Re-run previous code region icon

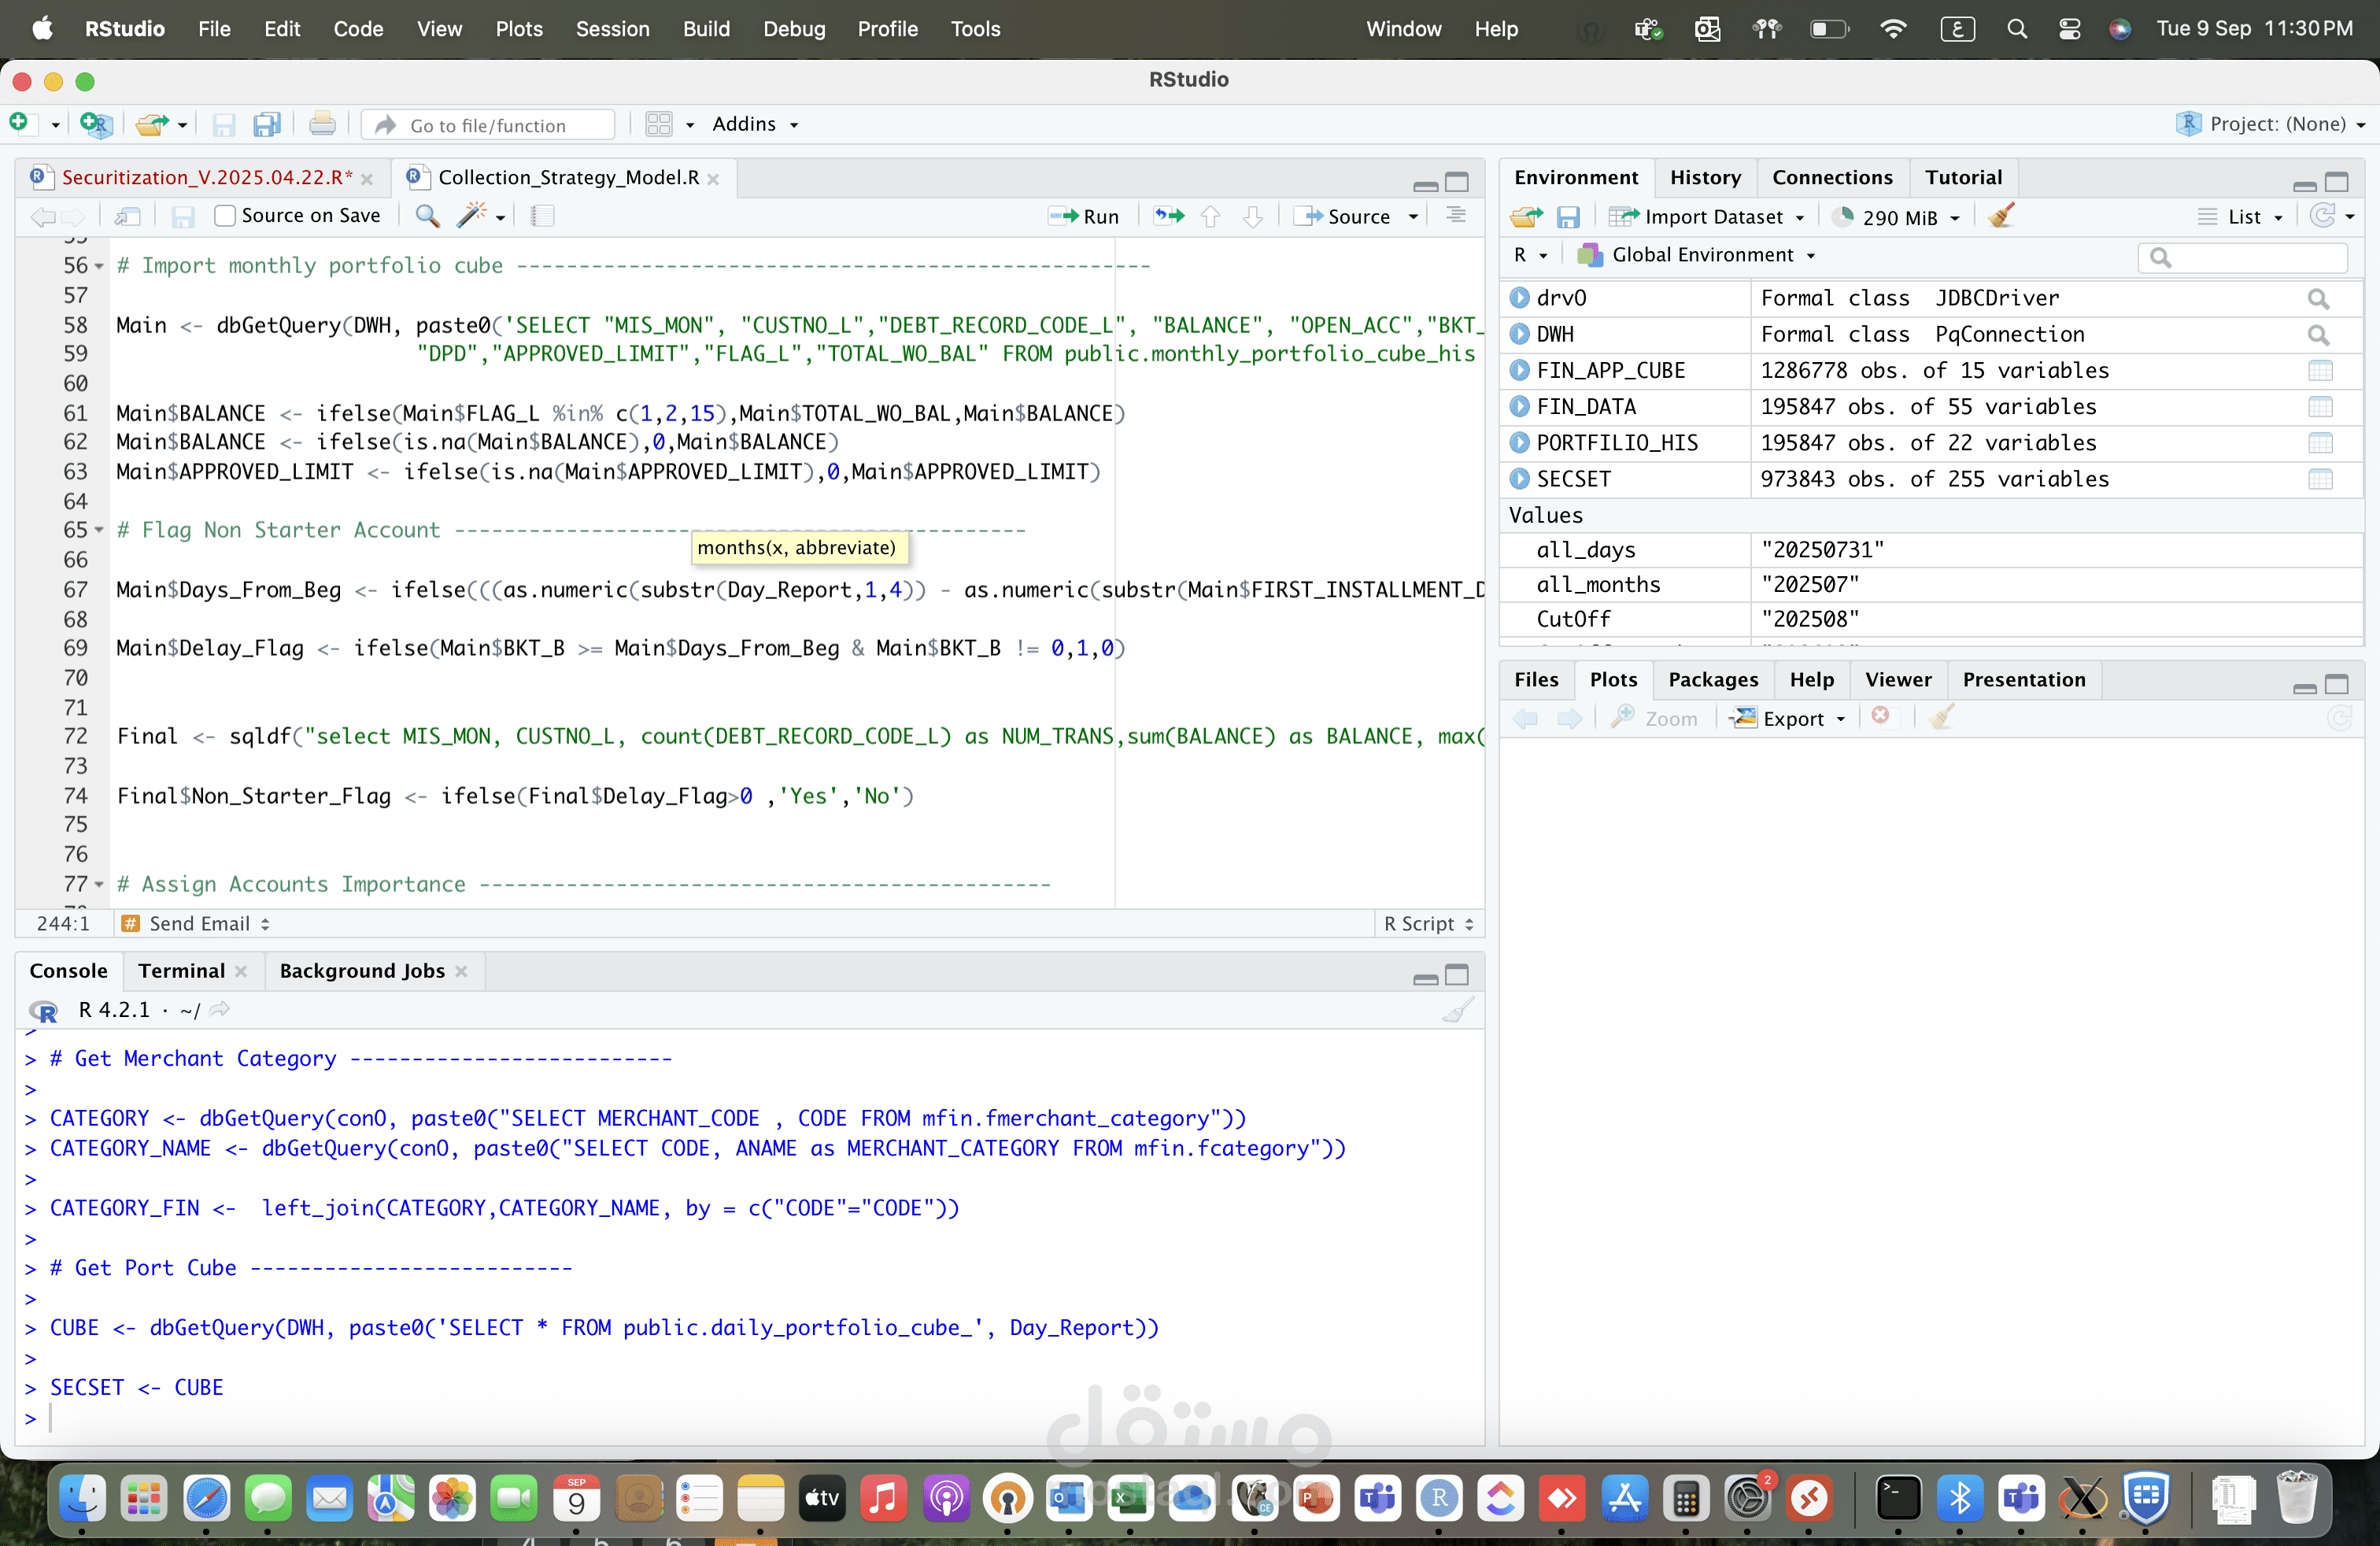pyautogui.click(x=1168, y=216)
